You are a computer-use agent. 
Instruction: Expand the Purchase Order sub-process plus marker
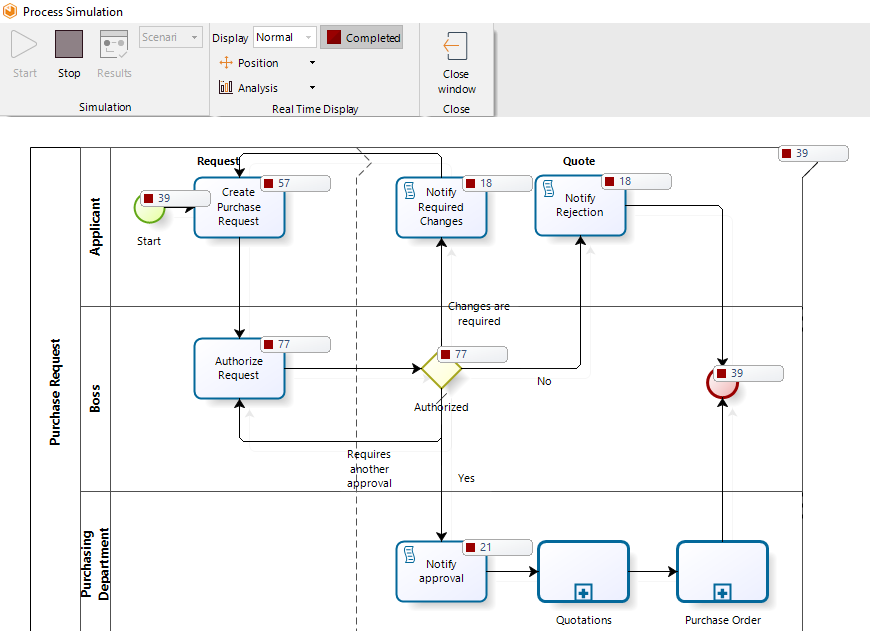[722, 592]
